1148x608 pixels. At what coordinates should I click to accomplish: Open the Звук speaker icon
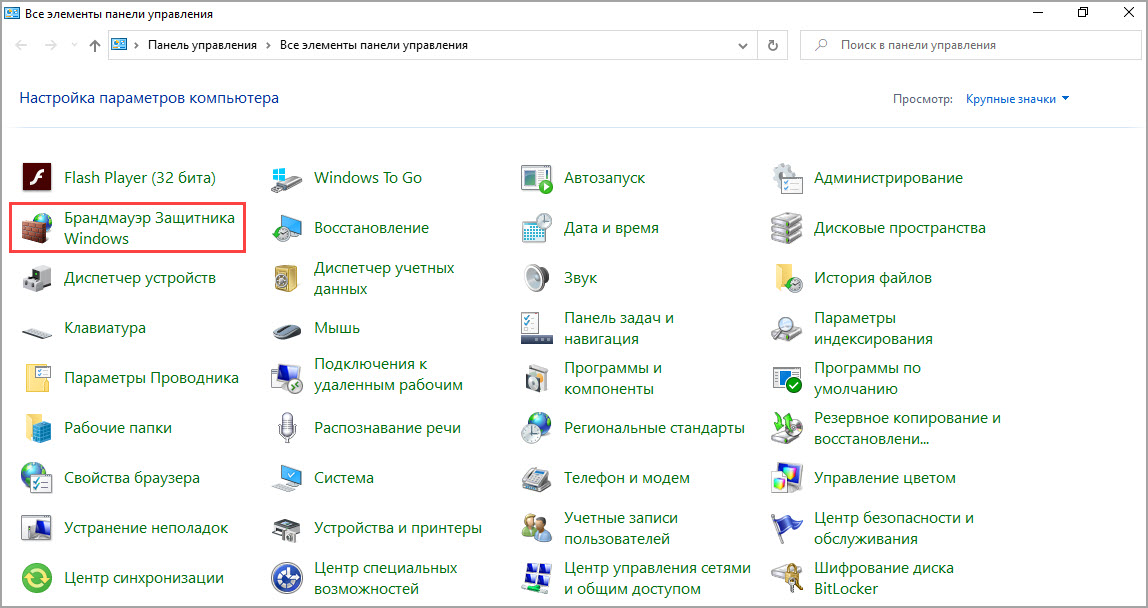pos(537,278)
